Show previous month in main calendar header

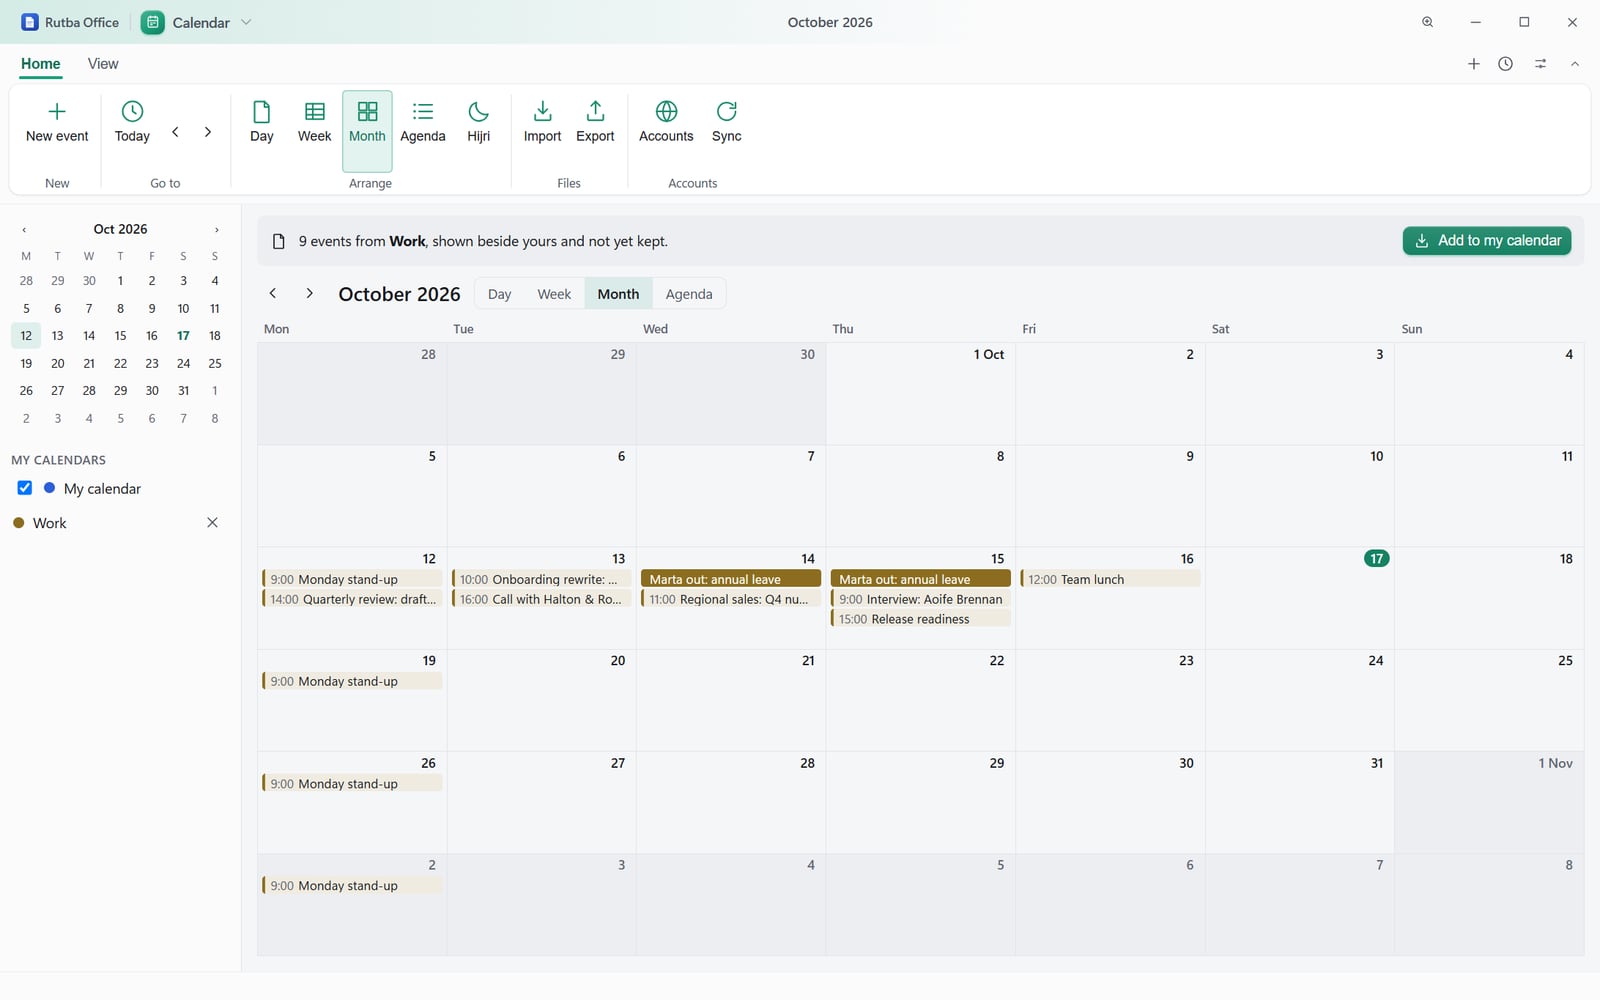(272, 293)
